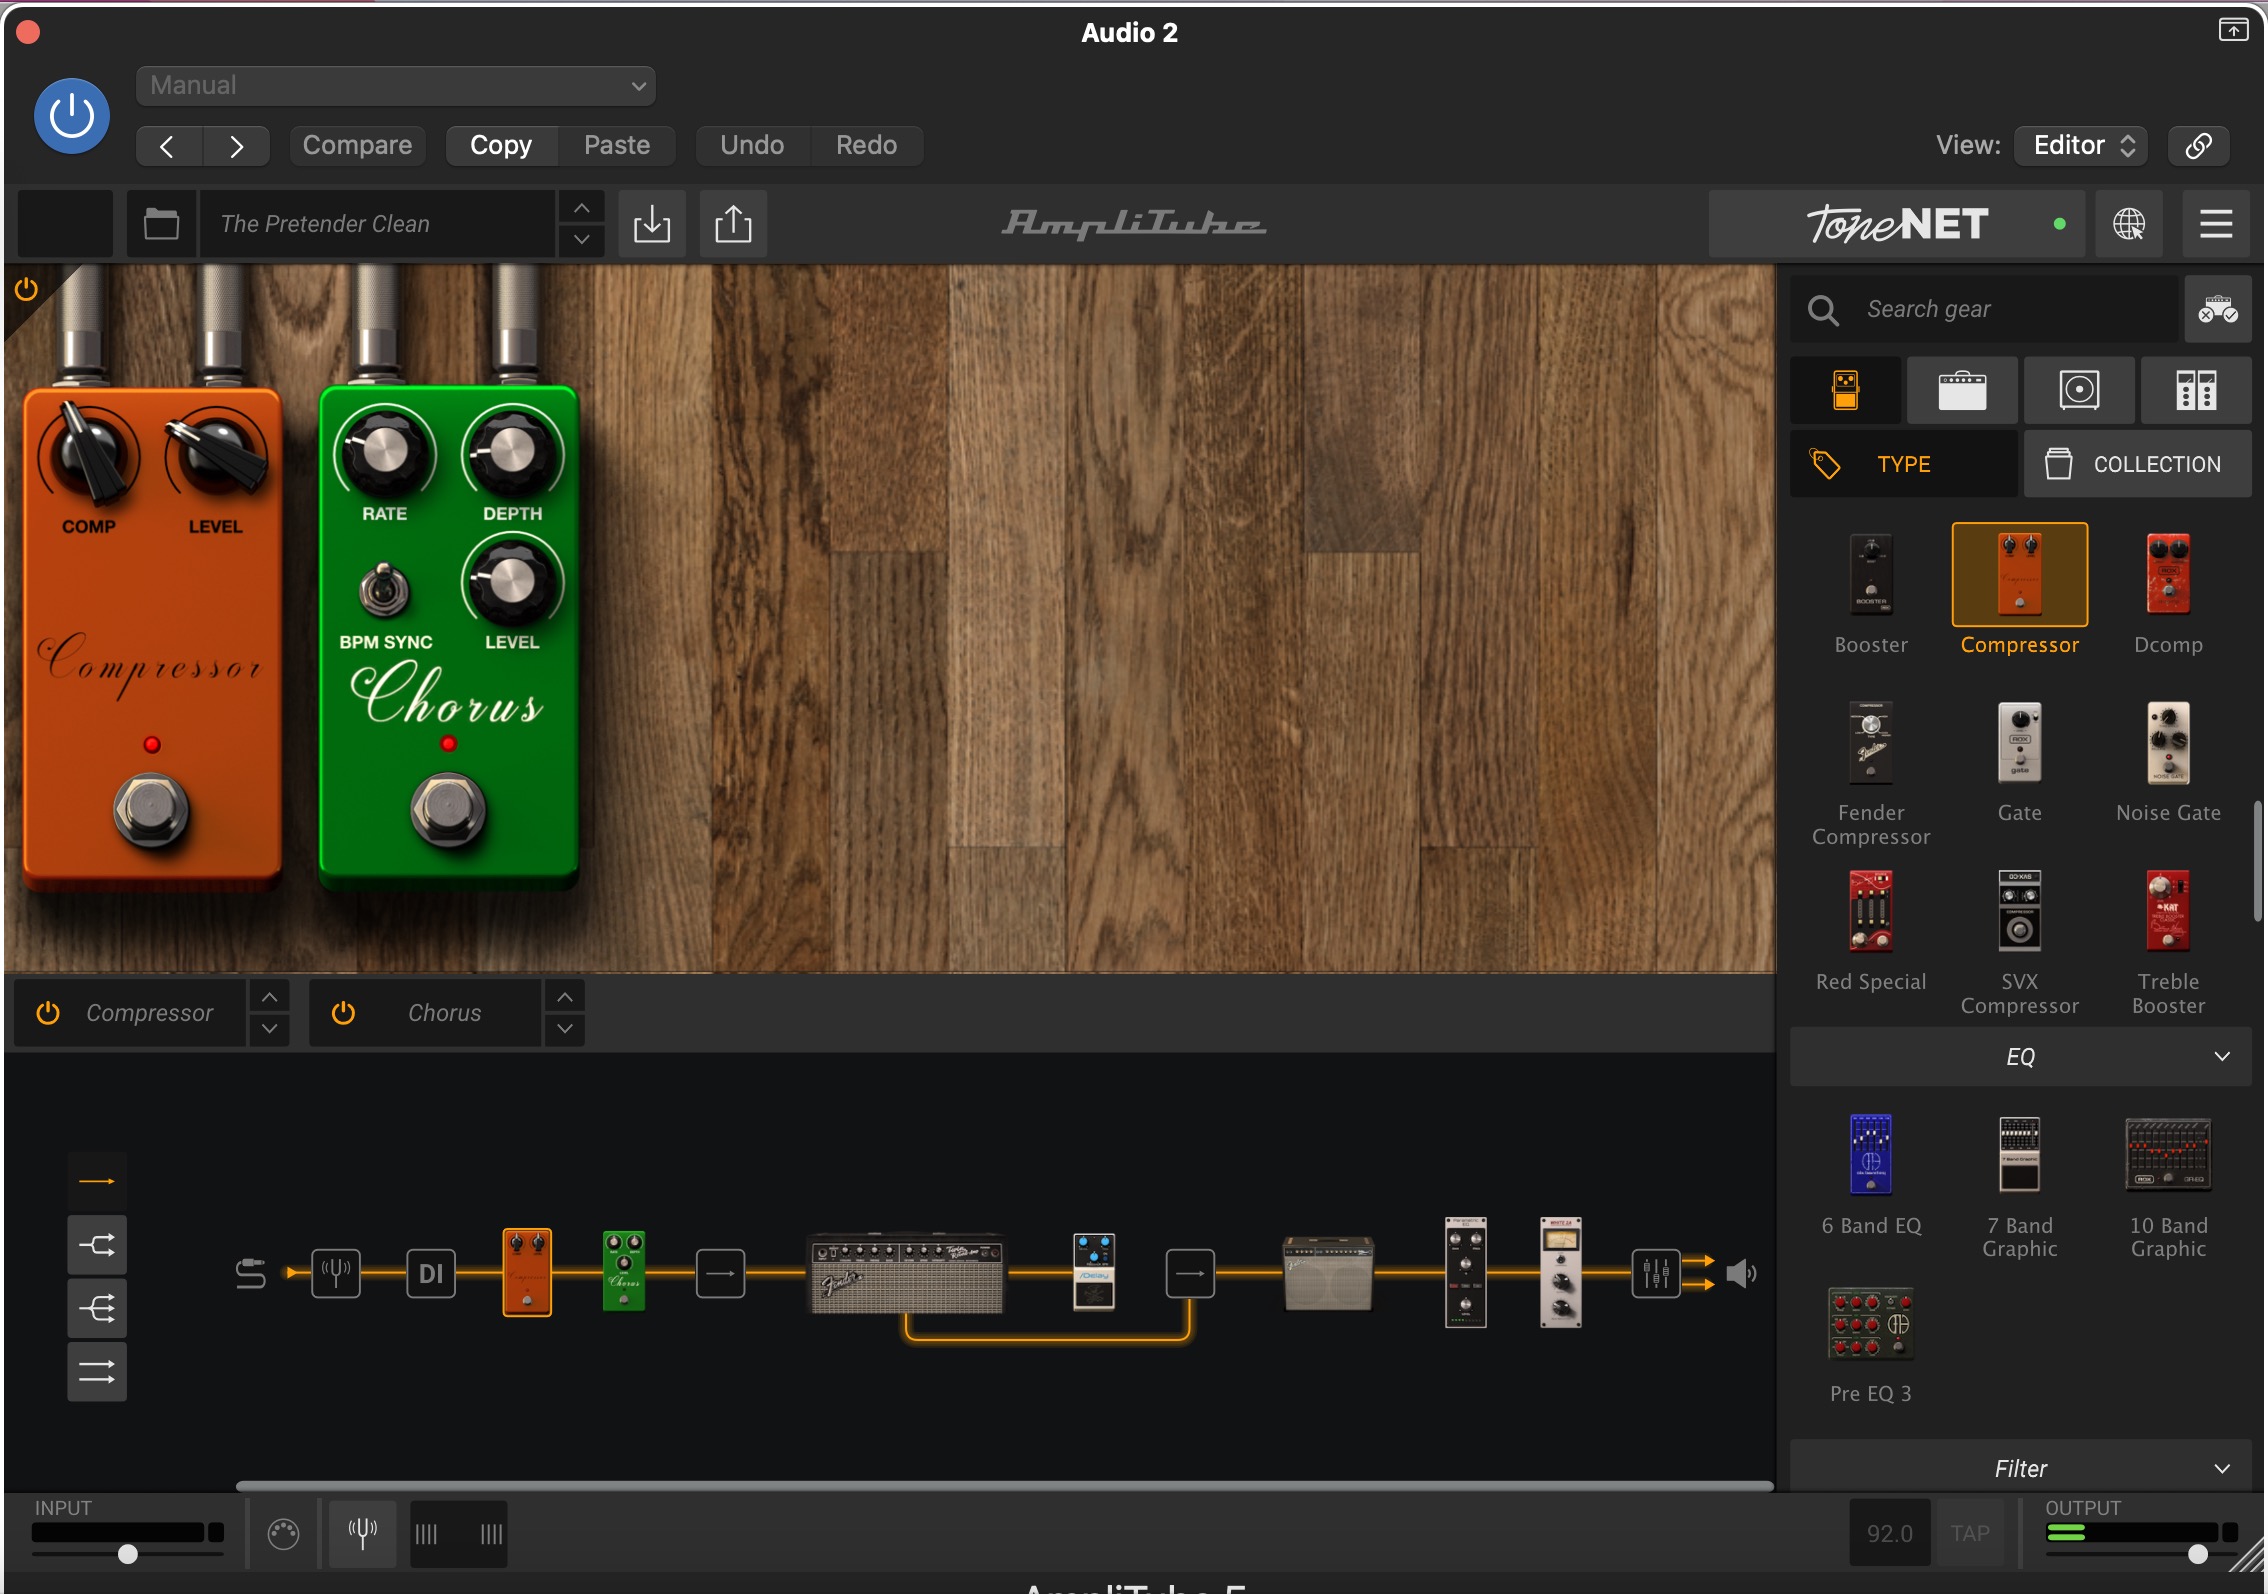Switch to the TYPE tab

pyautogui.click(x=1903, y=464)
